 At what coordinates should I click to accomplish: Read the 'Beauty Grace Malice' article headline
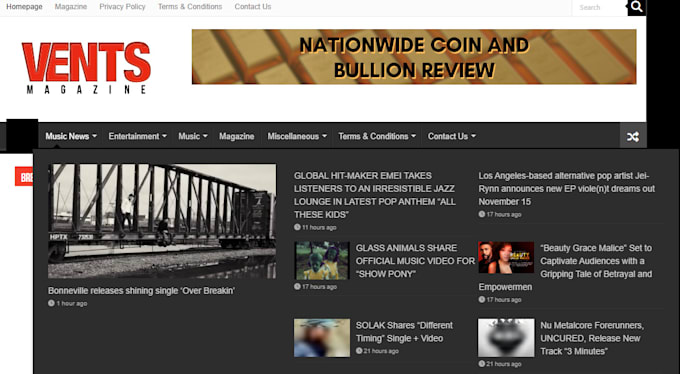566,267
